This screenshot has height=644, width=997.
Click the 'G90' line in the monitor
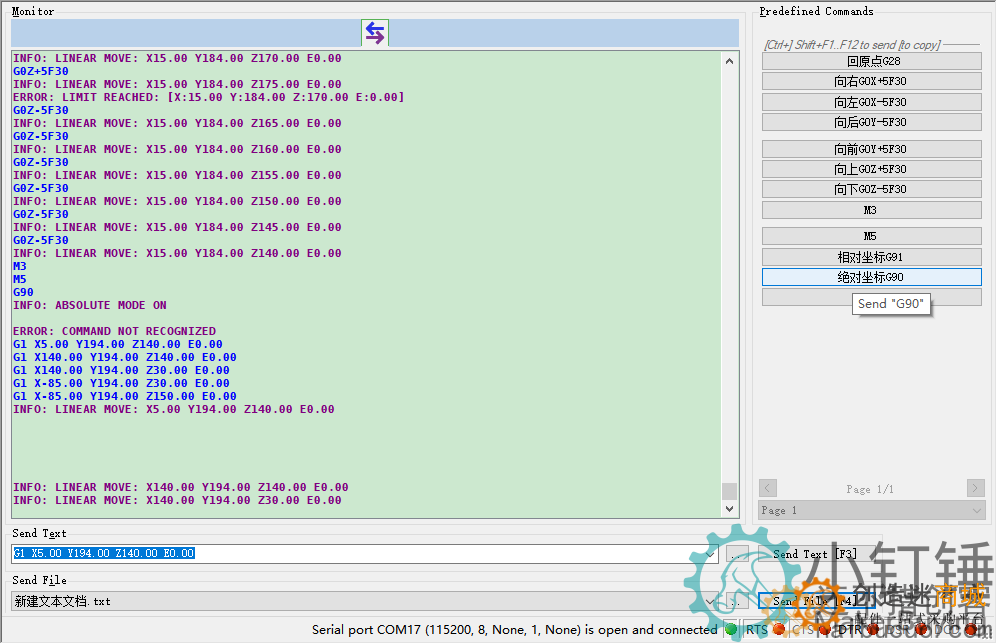tap(23, 292)
